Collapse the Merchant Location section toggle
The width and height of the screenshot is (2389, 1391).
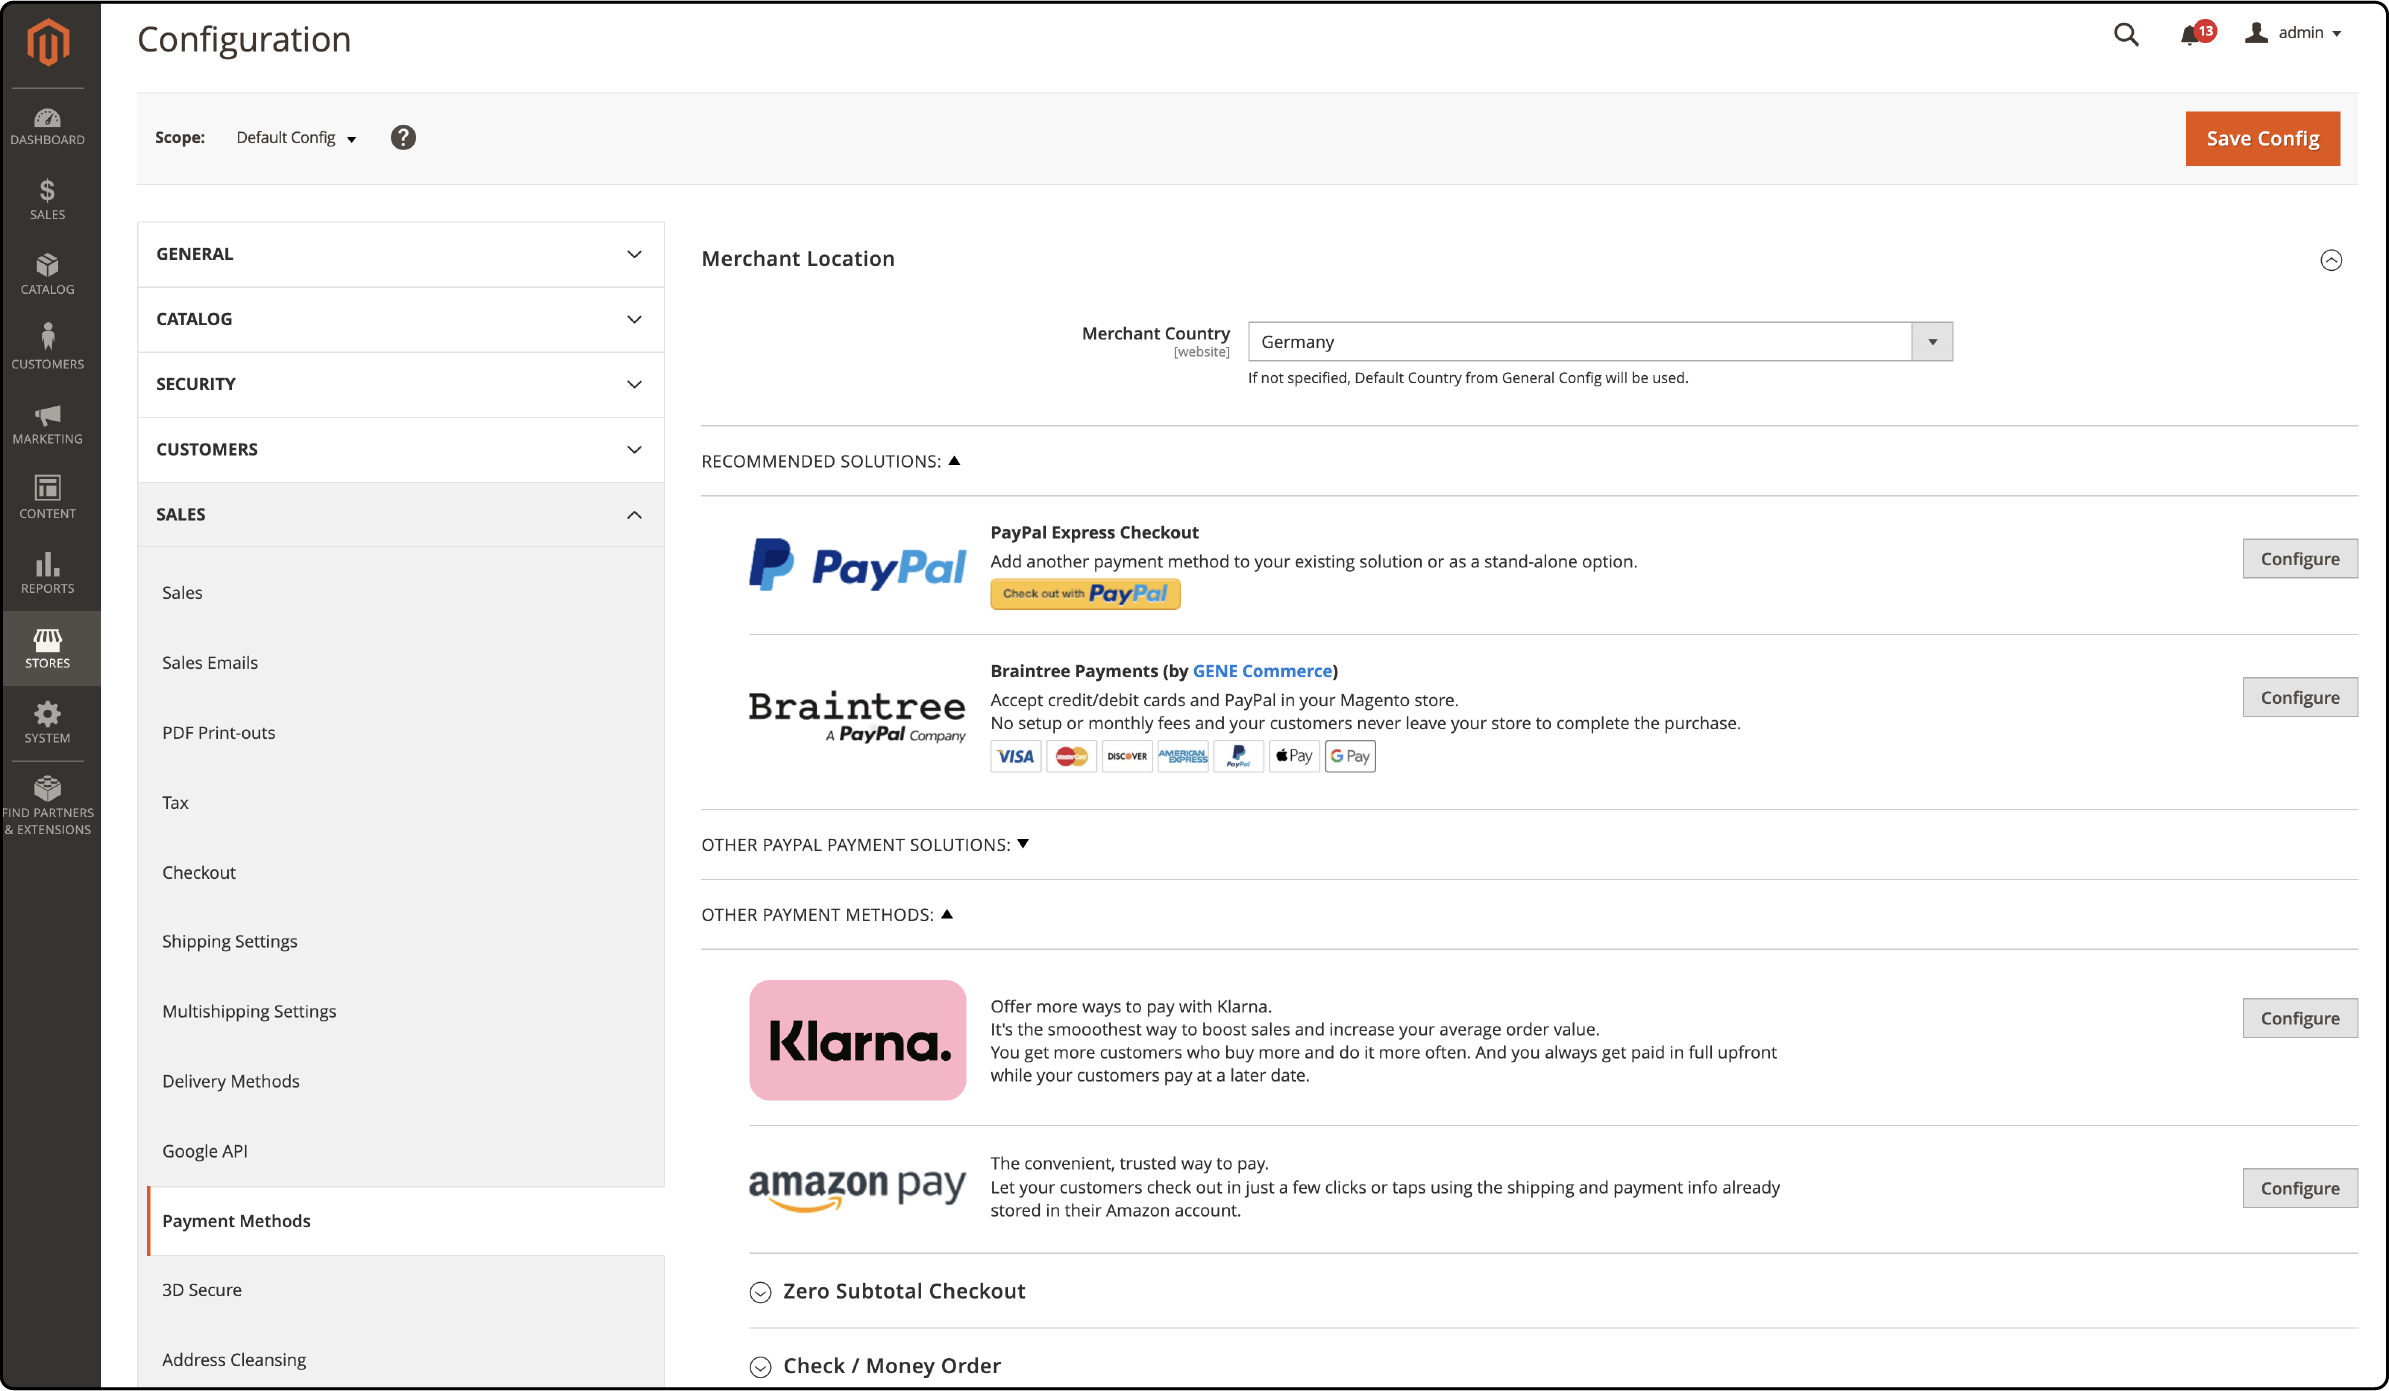point(2331,260)
